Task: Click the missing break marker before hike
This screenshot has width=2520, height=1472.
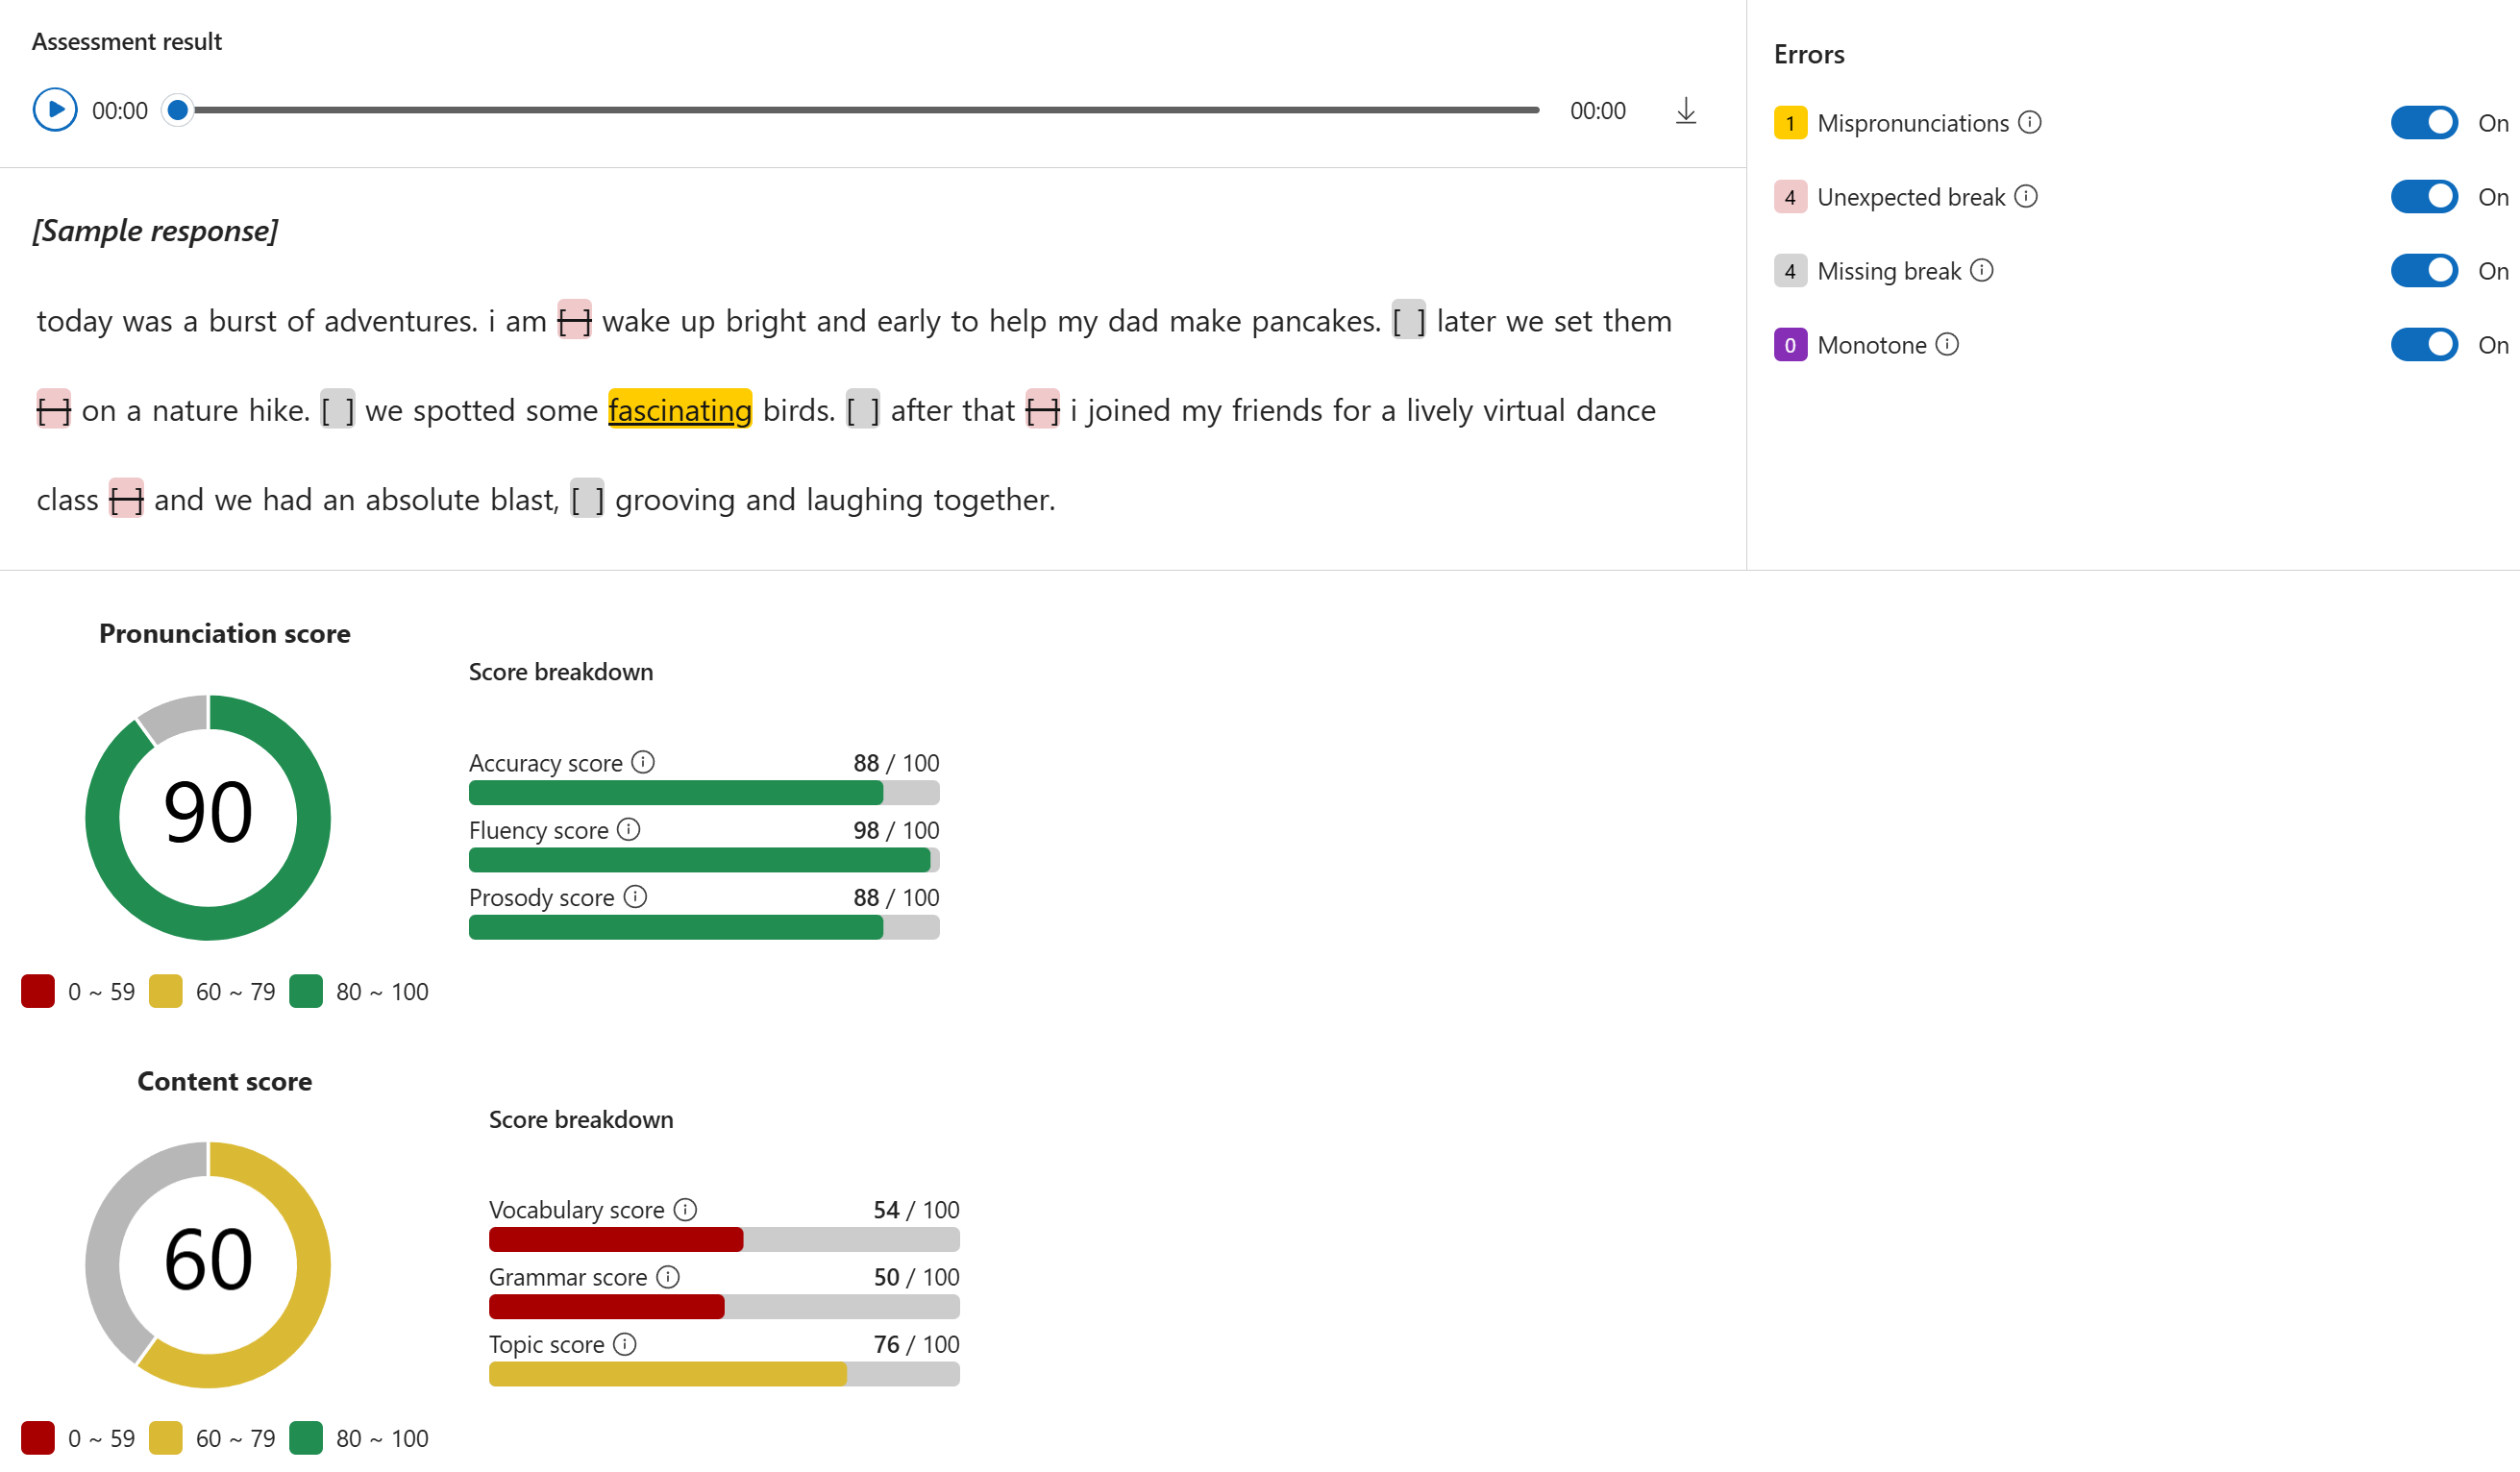Action: tap(53, 410)
